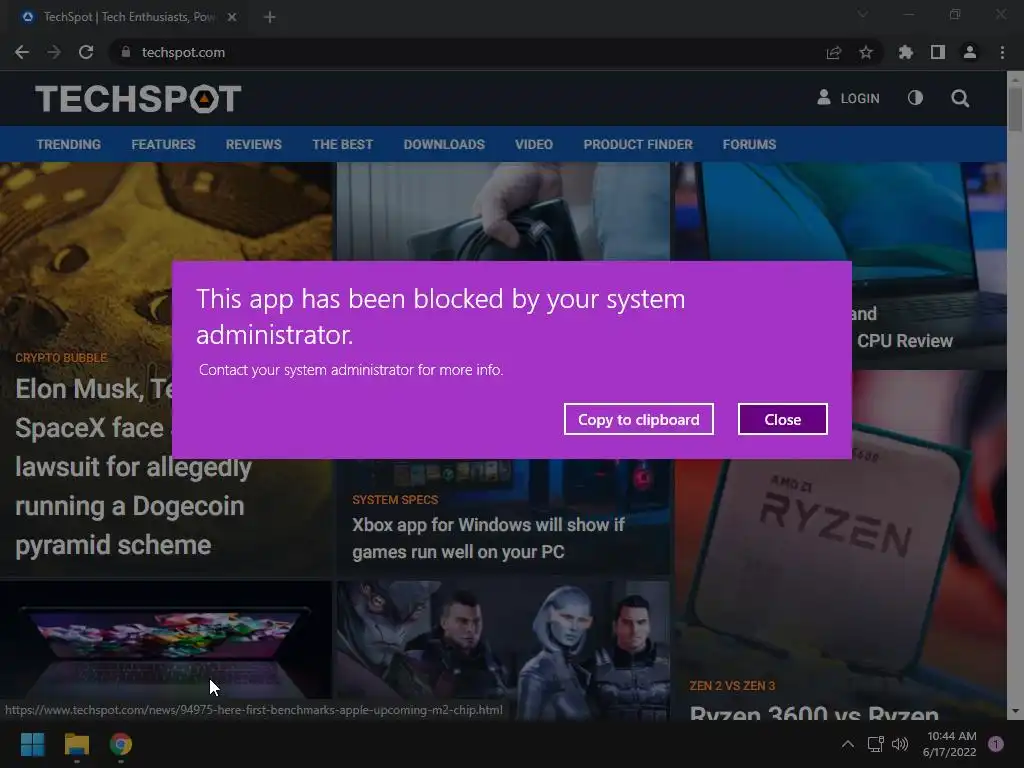Click the hand holding cable thumbnail

[x=503, y=211]
